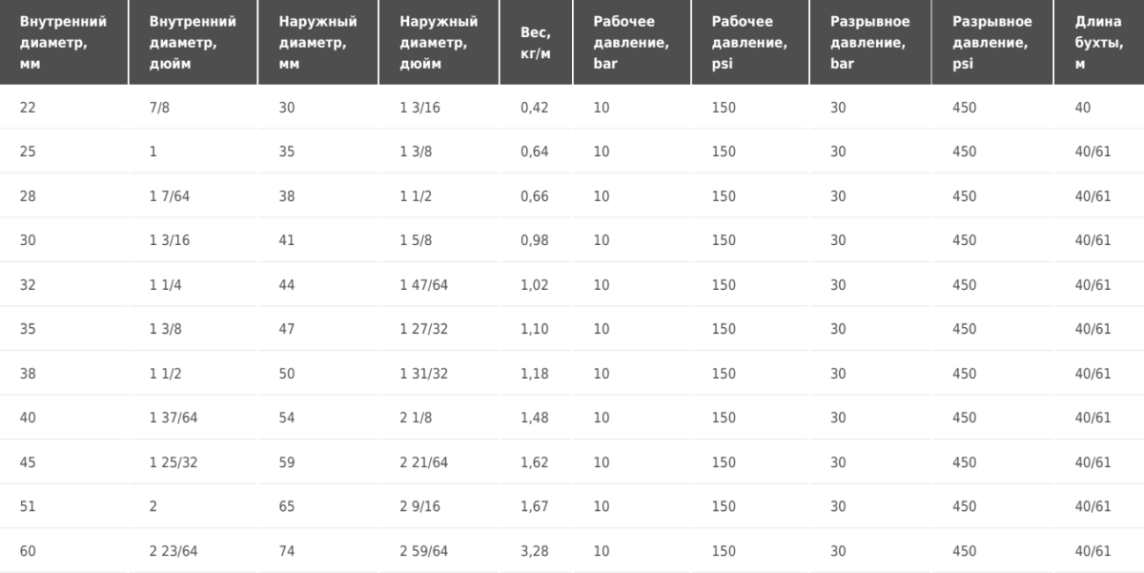Click inner diameter cell 60
The height and width of the screenshot is (573, 1144).
point(28,551)
